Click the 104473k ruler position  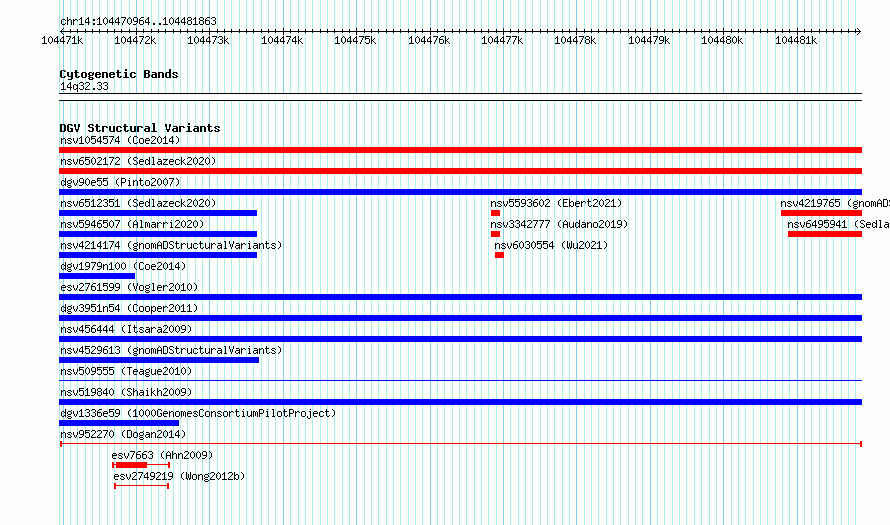(x=208, y=40)
